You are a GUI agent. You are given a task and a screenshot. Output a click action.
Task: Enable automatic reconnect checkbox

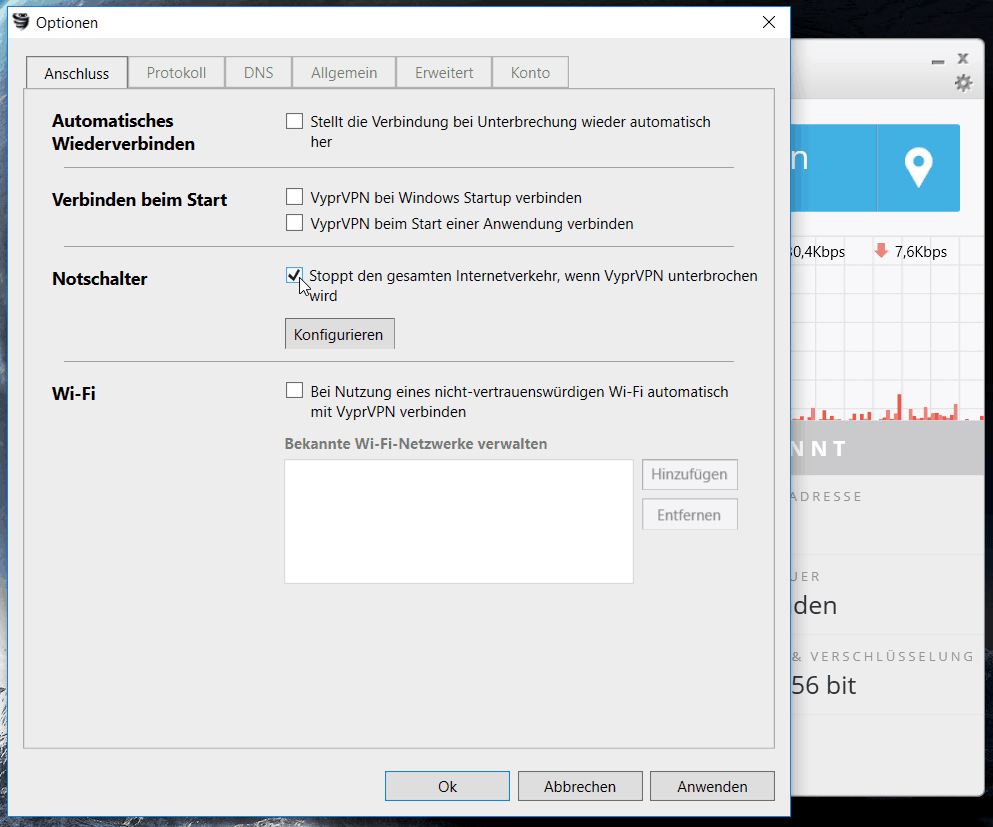point(294,121)
